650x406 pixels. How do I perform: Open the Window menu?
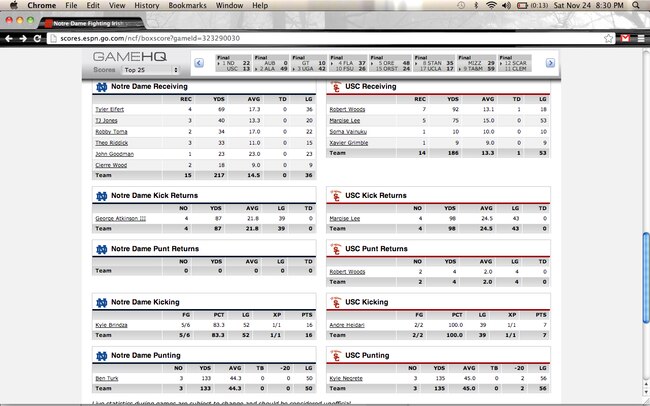pos(229,5)
